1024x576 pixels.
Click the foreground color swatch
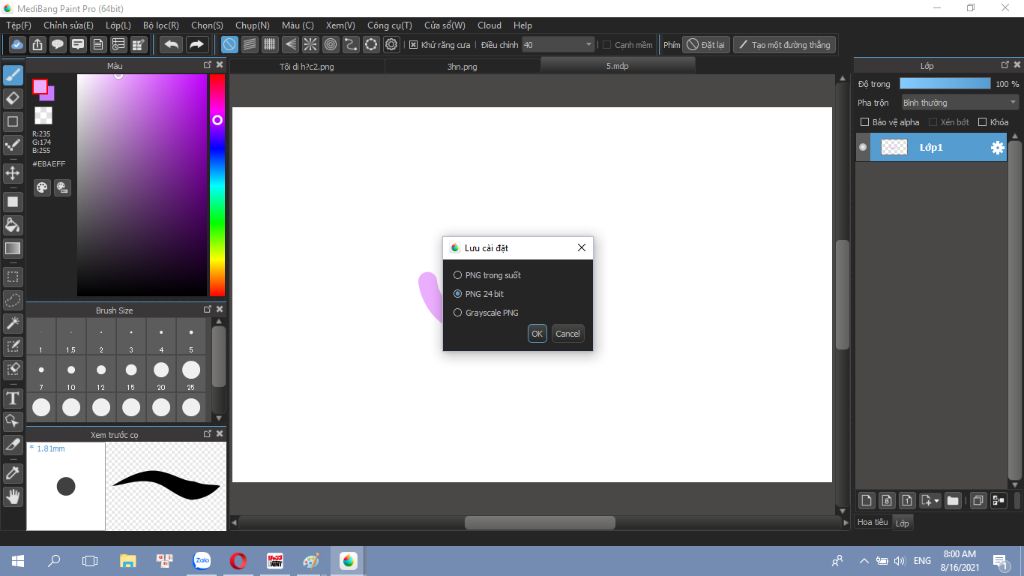tap(40, 87)
